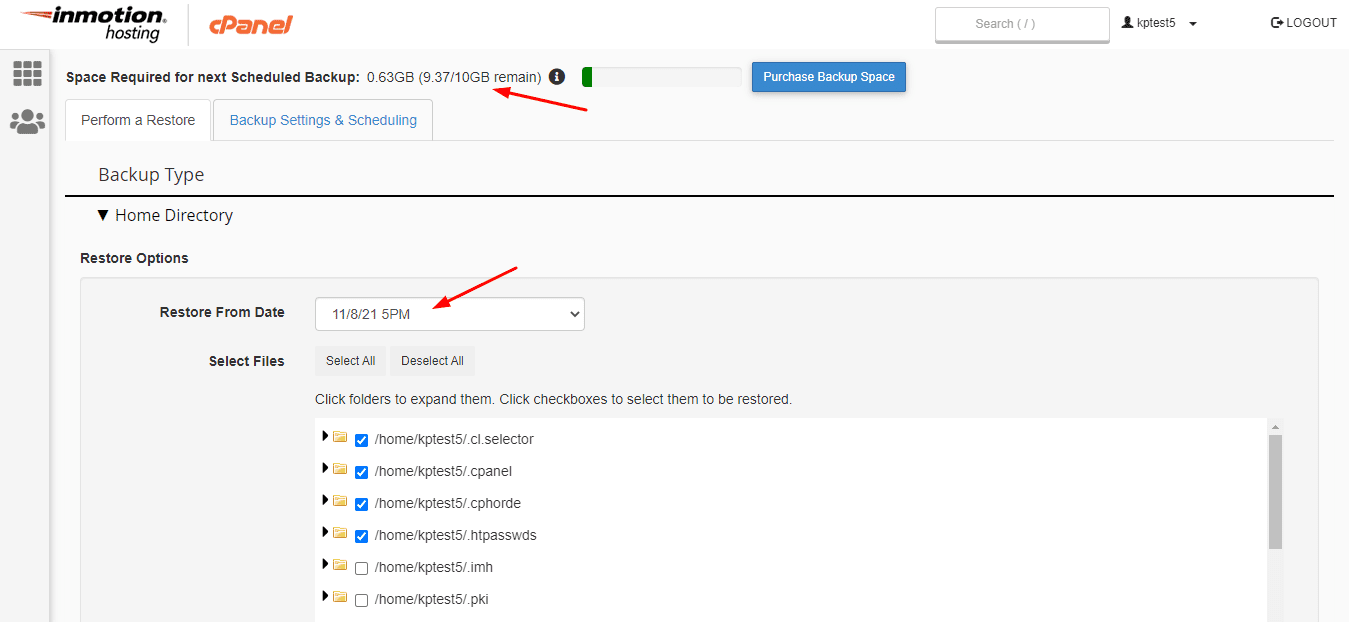Image resolution: width=1349 pixels, height=622 pixels.
Task: Uncheck the /home/kptest5/.htpasswds checkbox
Action: pos(362,536)
